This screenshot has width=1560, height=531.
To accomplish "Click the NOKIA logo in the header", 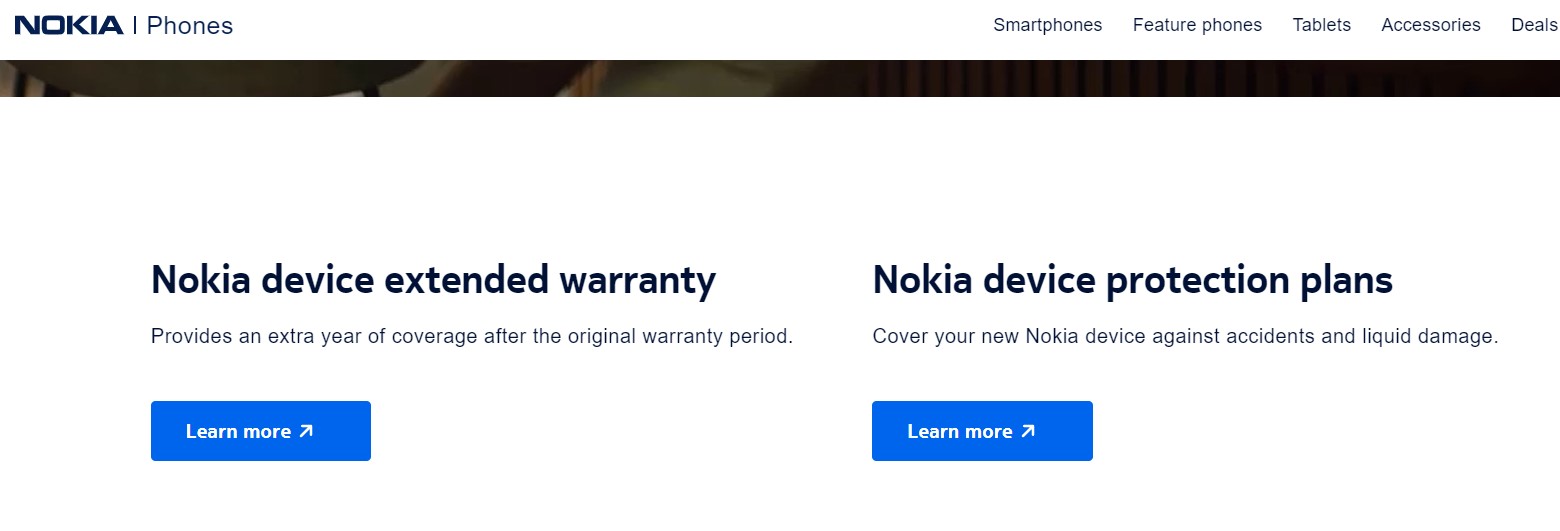I will click(x=69, y=25).
